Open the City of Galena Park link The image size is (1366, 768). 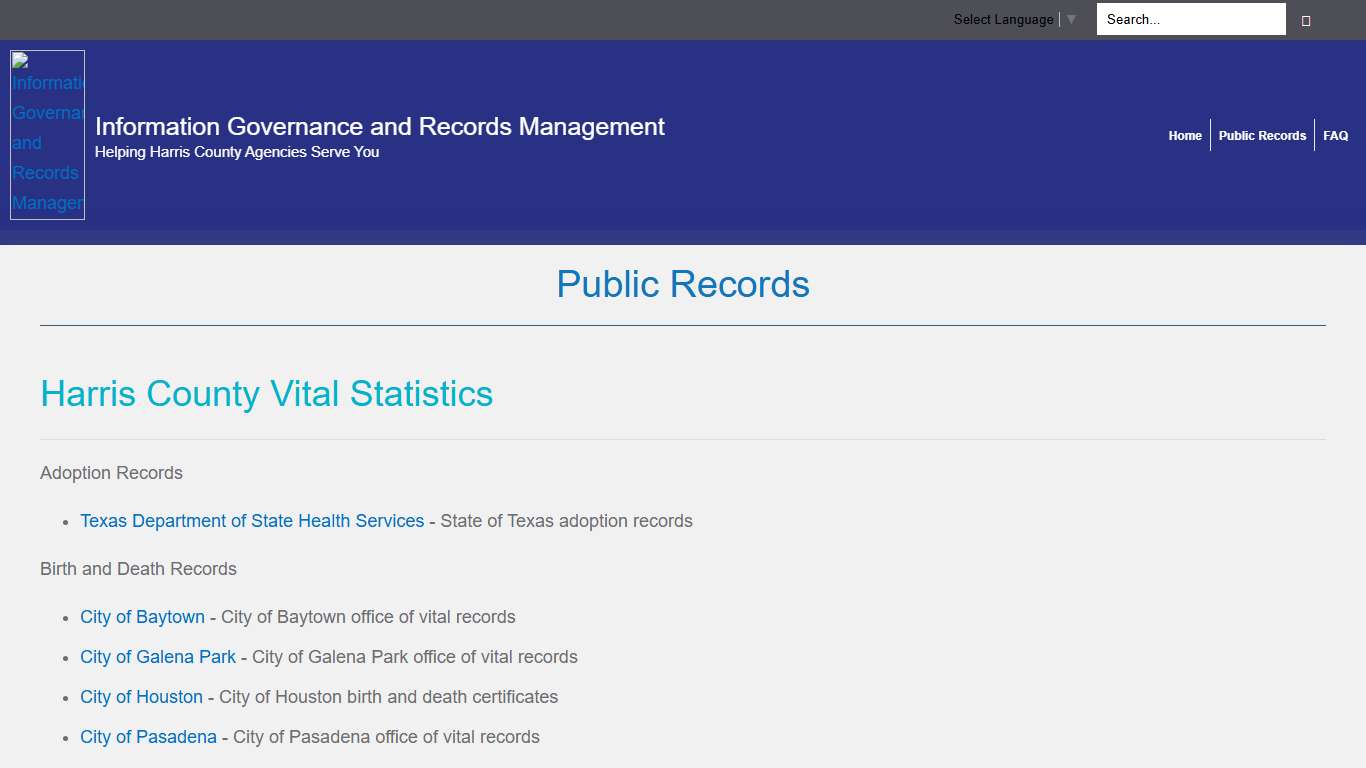click(157, 657)
